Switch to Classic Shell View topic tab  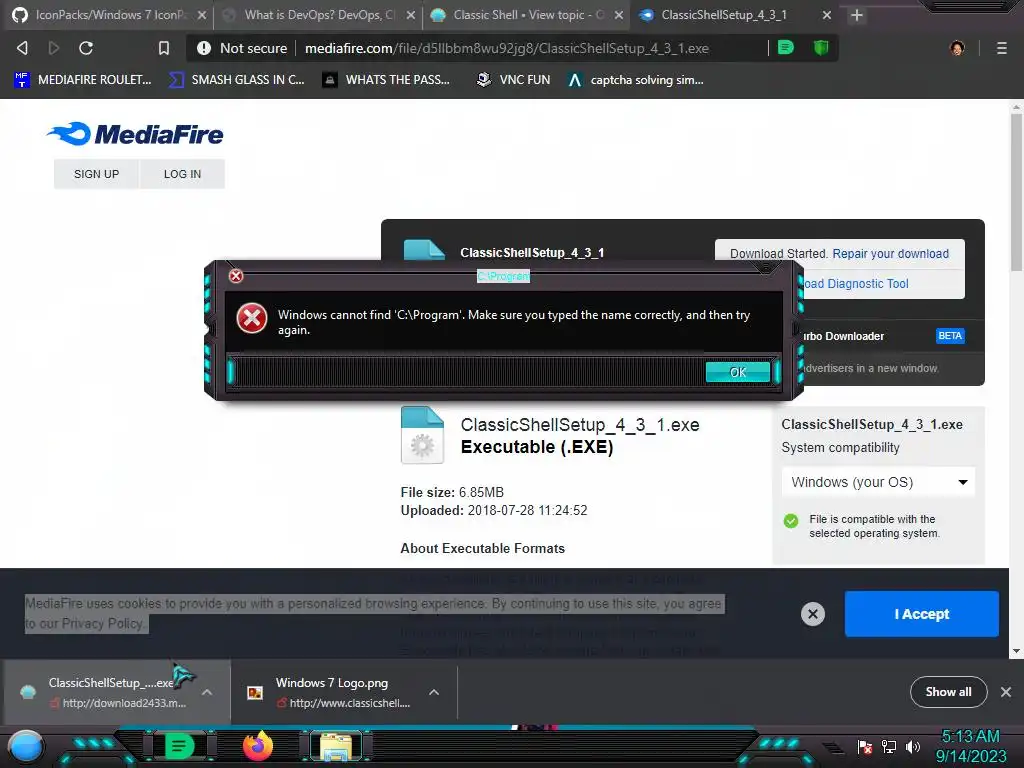pyautogui.click(x=526, y=15)
